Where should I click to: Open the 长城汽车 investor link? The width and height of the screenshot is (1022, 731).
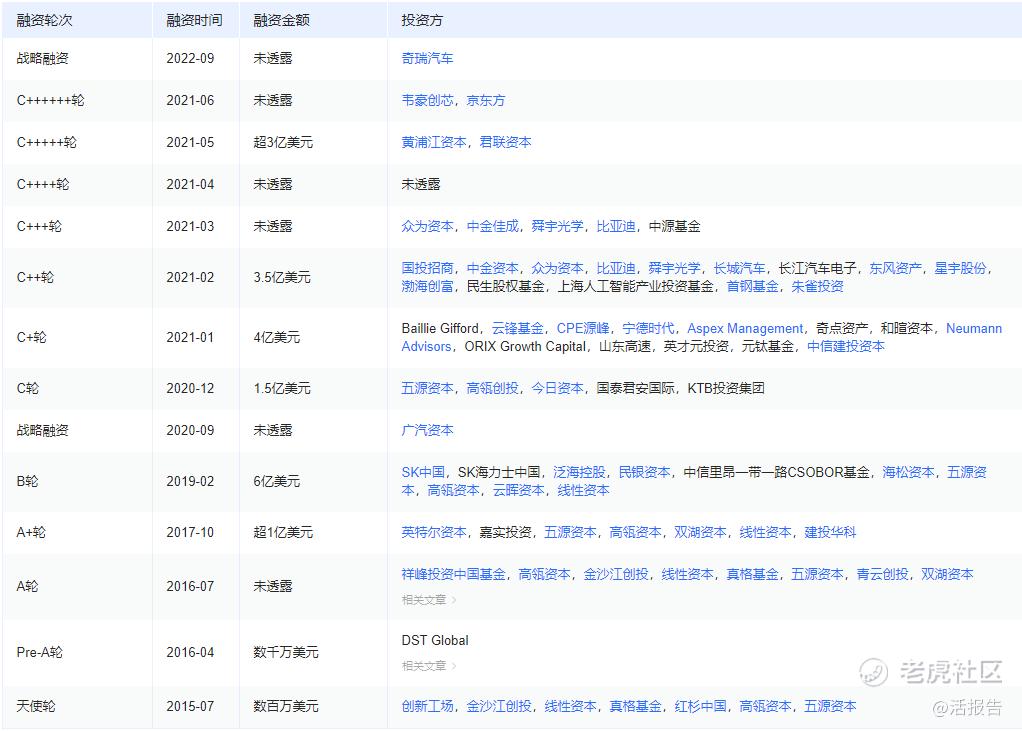point(739,268)
